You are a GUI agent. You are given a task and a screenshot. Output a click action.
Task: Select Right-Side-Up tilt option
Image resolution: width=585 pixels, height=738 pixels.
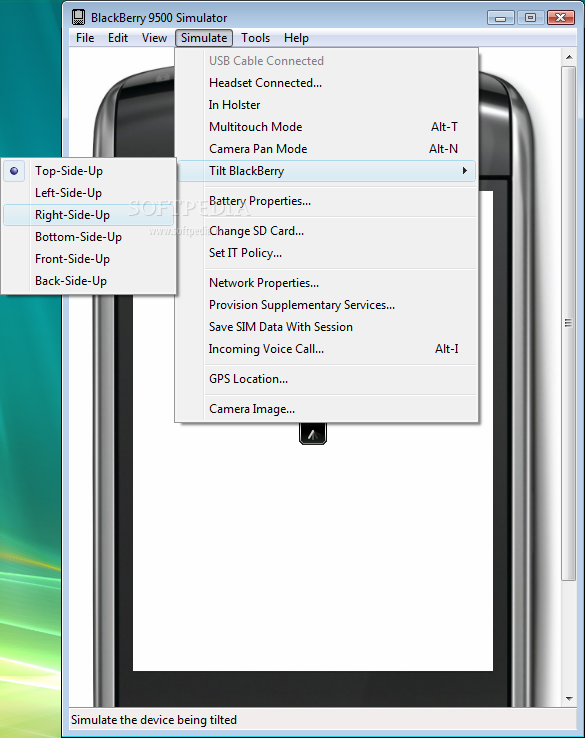pyautogui.click(x=88, y=215)
